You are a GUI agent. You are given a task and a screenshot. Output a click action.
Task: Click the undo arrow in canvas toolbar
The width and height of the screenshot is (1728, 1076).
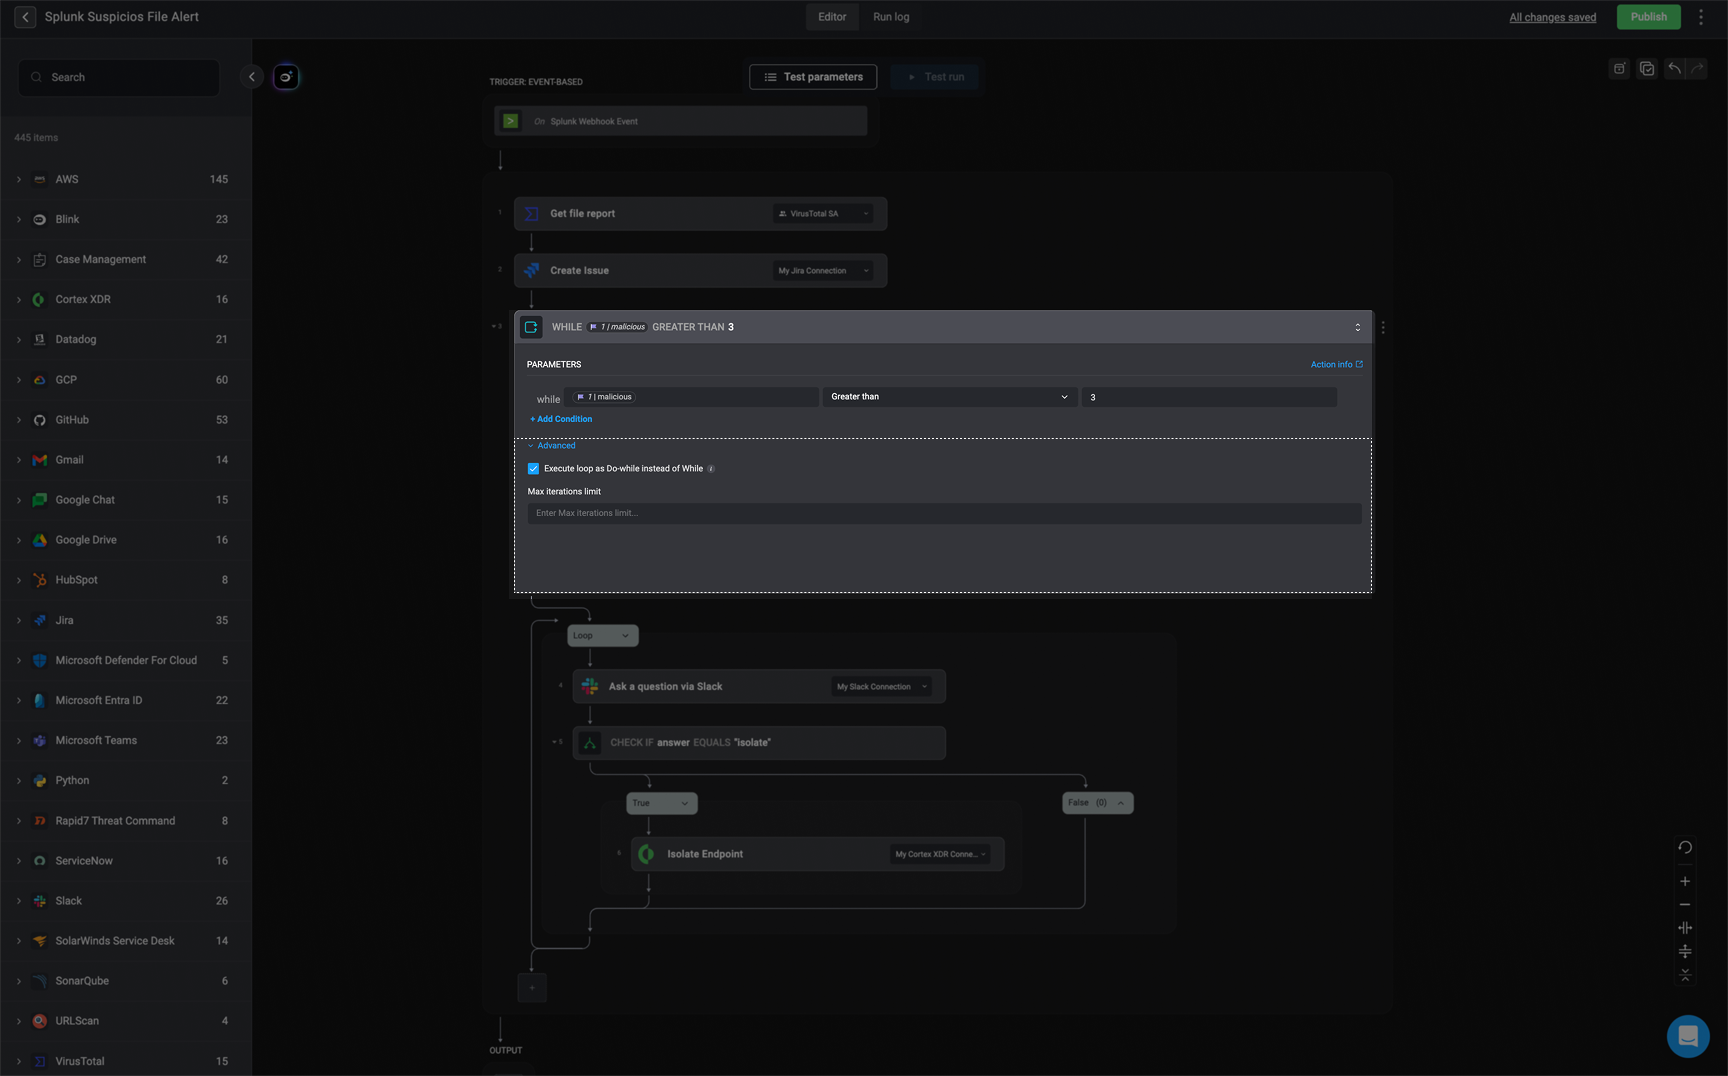pyautogui.click(x=1674, y=68)
